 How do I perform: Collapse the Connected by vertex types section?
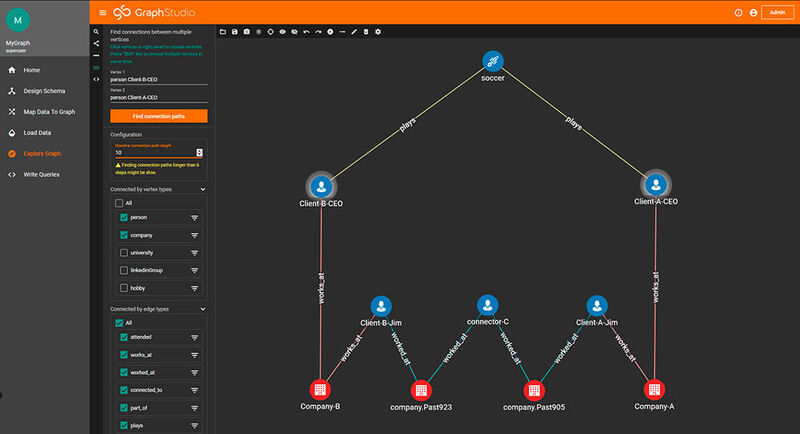click(203, 188)
